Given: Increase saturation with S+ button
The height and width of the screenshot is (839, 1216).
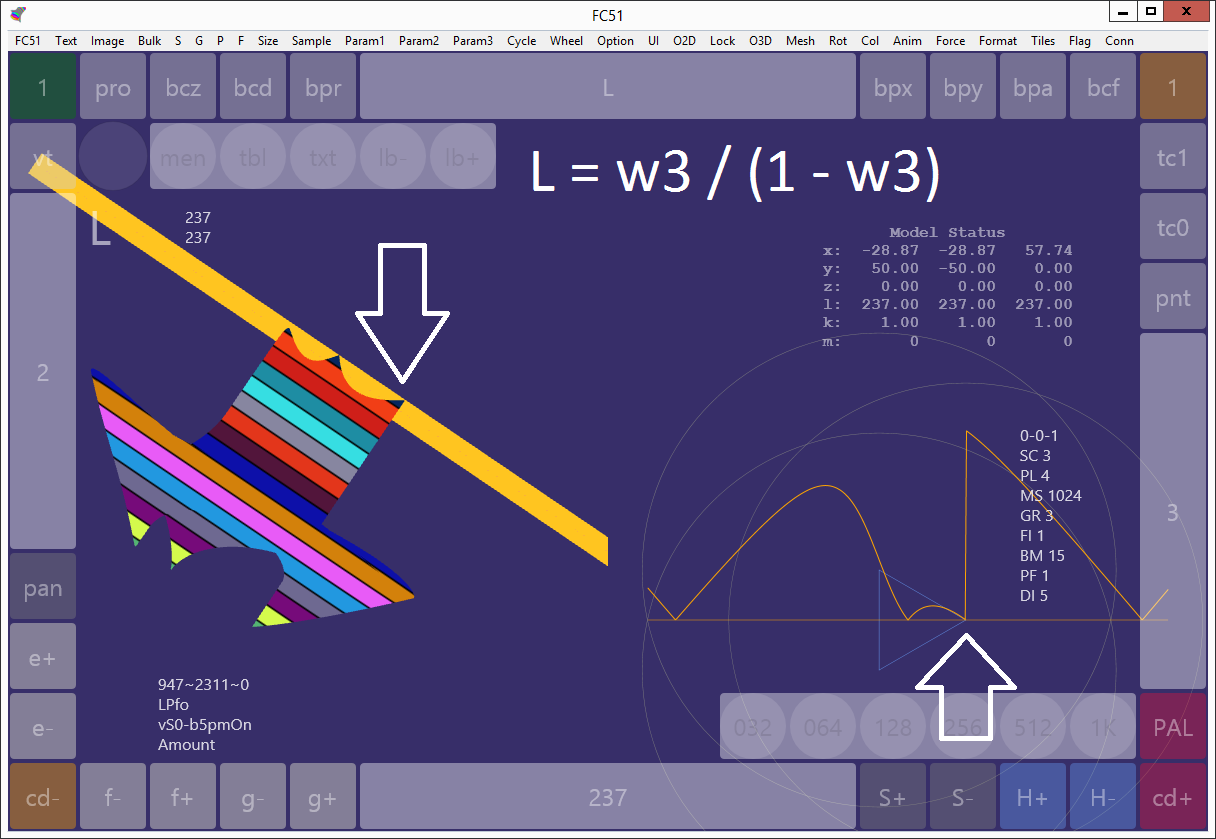Looking at the screenshot, I should click(893, 797).
